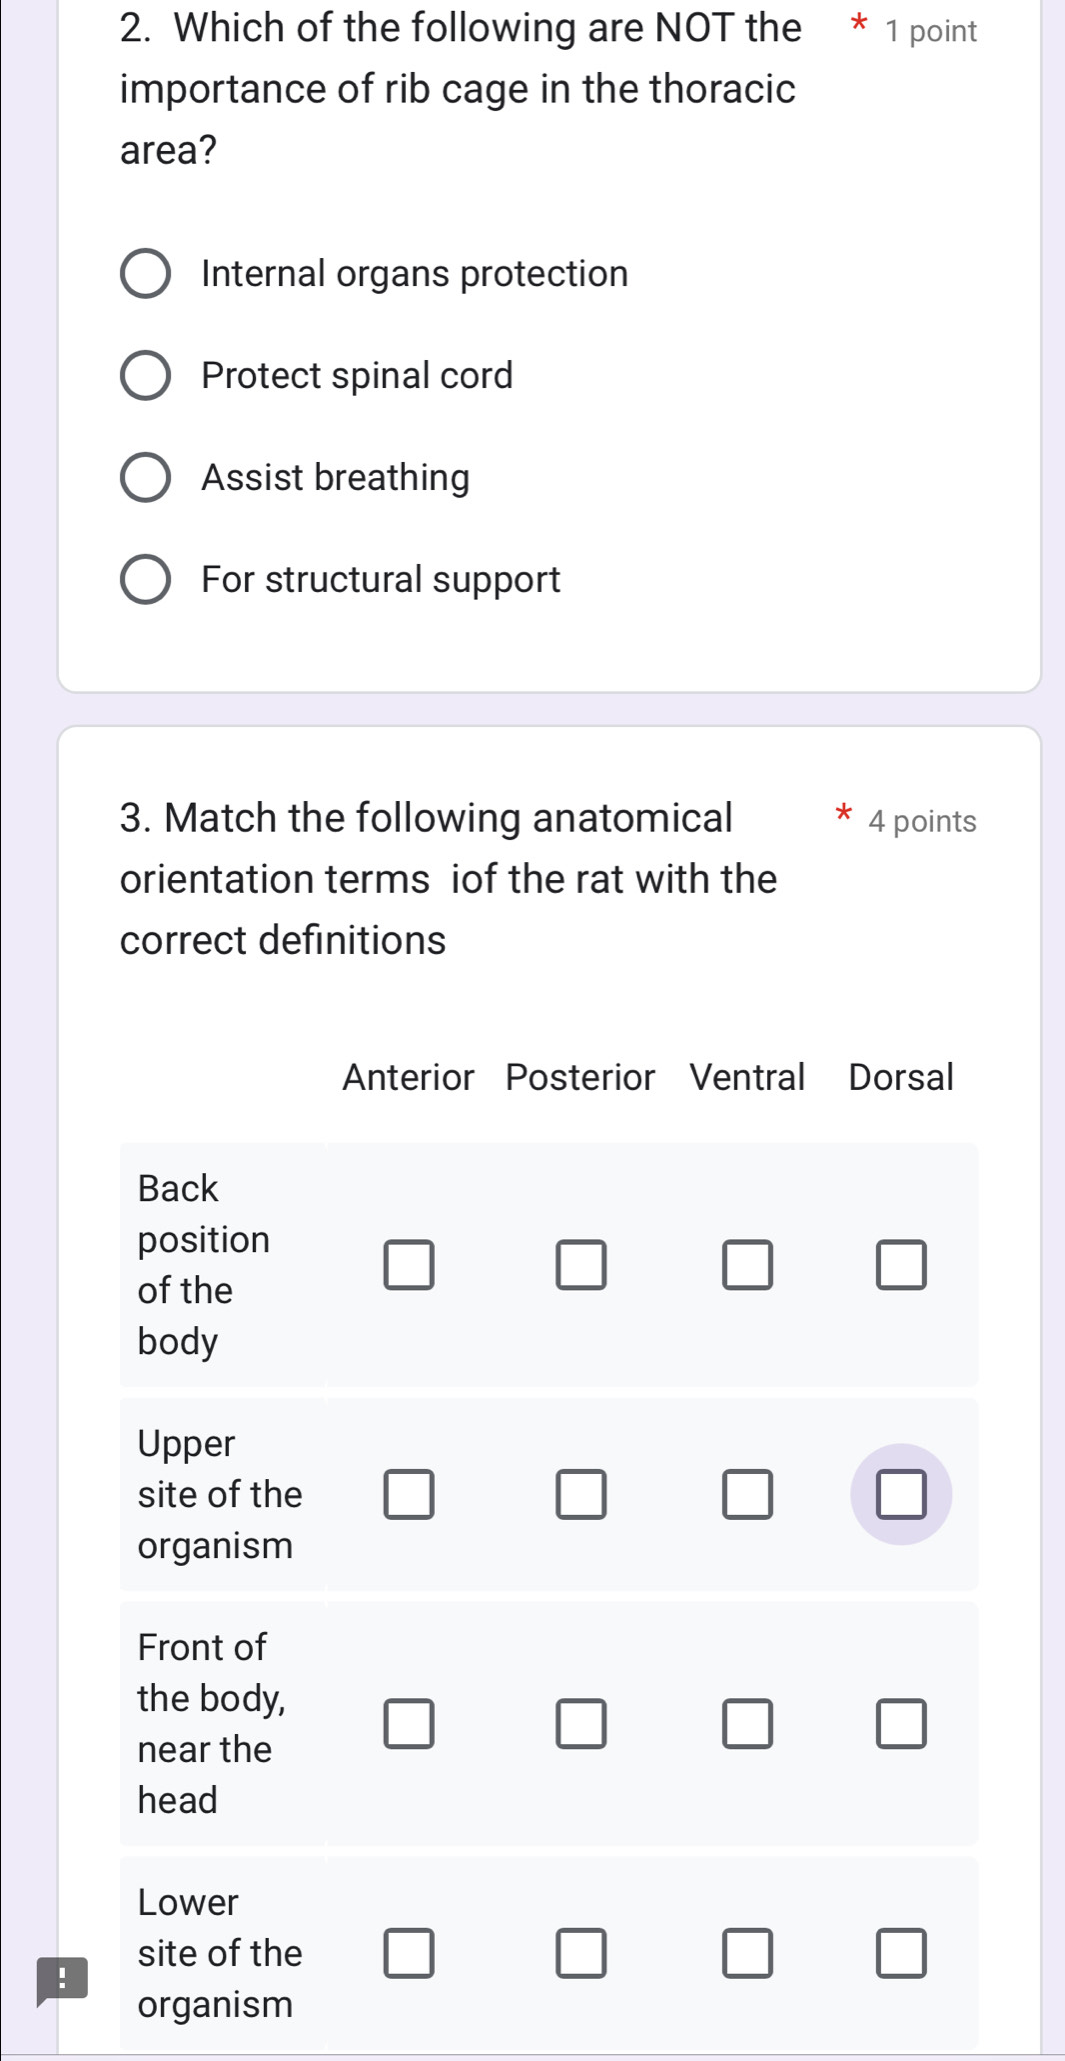Tick Dorsal for "Back position of the body"
Image resolution: width=1065 pixels, height=2061 pixels.
[901, 1265]
